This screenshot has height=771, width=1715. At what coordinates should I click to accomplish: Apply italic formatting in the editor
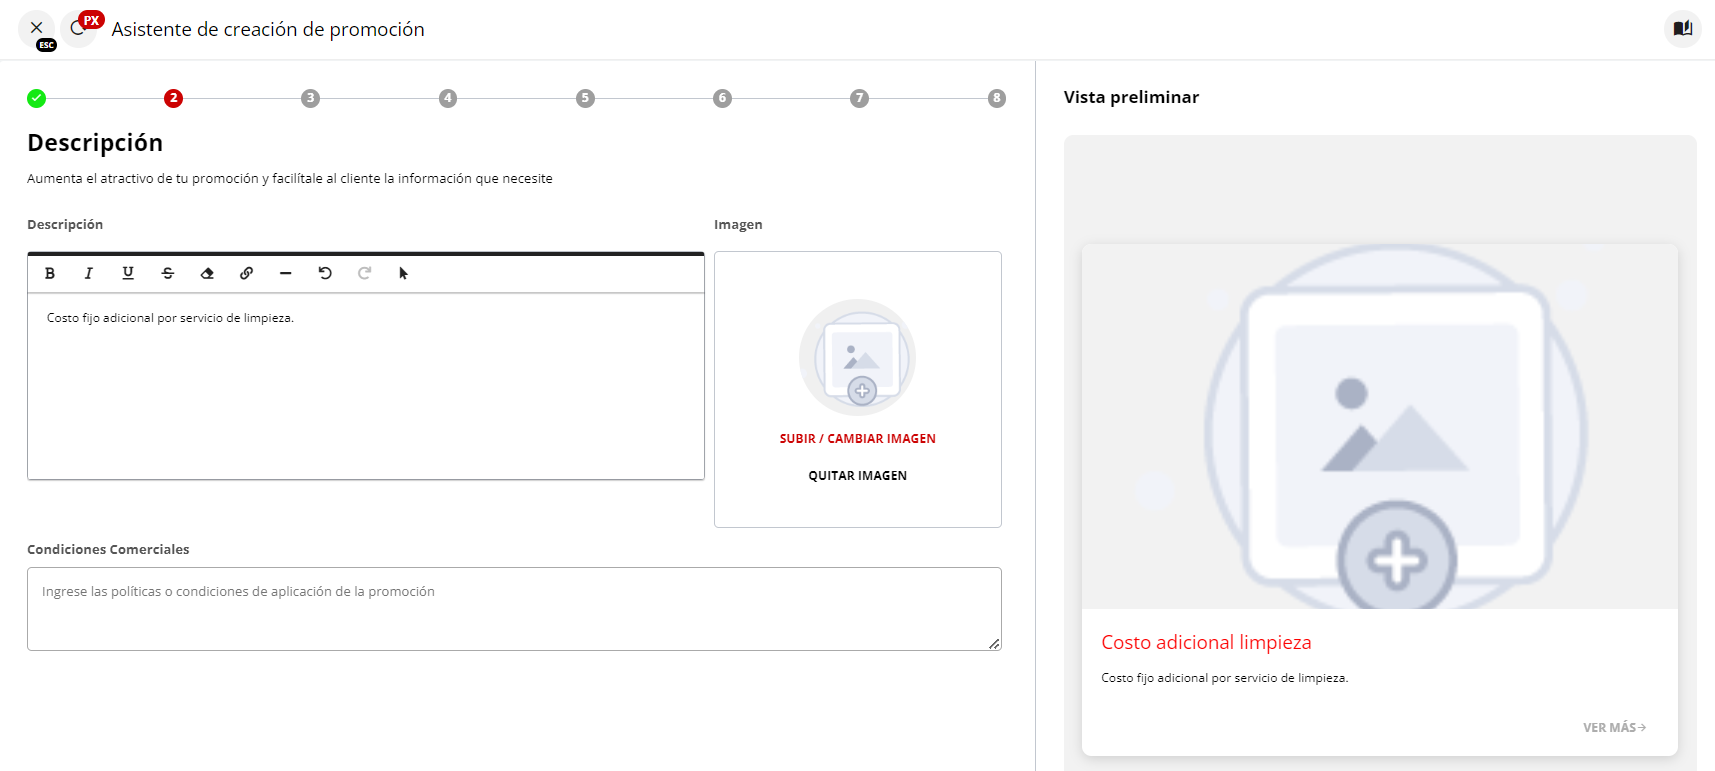(89, 273)
